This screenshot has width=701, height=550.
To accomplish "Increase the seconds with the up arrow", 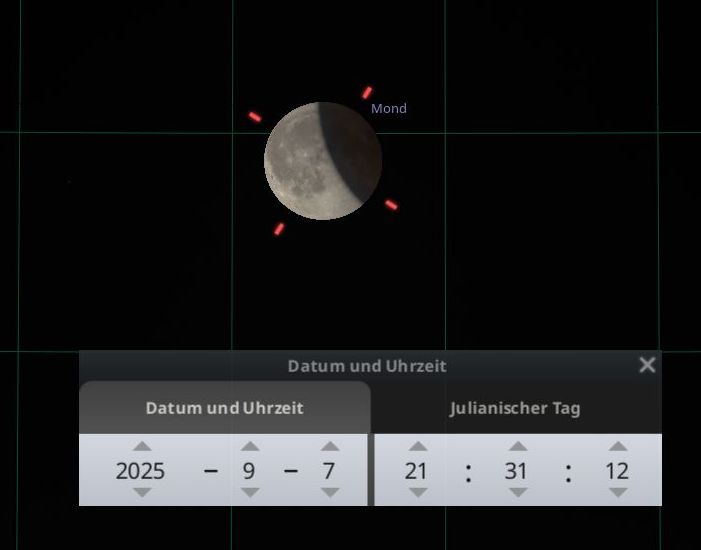I will (x=618, y=446).
